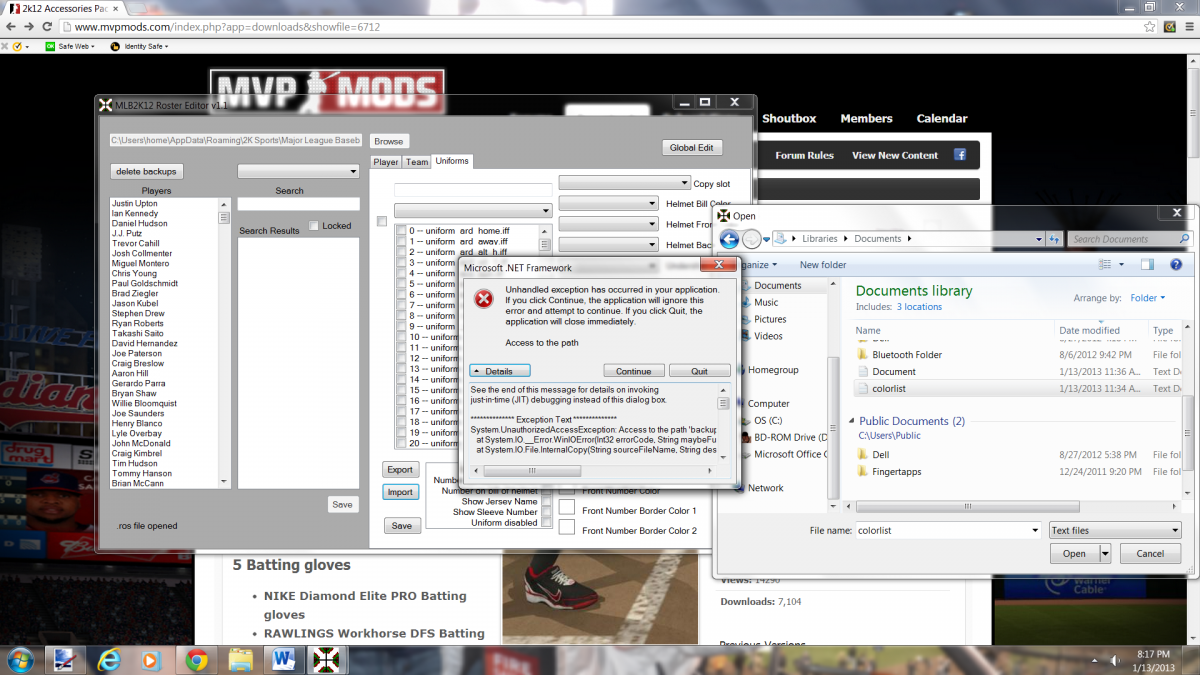Image resolution: width=1200 pixels, height=675 pixels.
Task: Go back in the Open dialog
Action: point(729,239)
